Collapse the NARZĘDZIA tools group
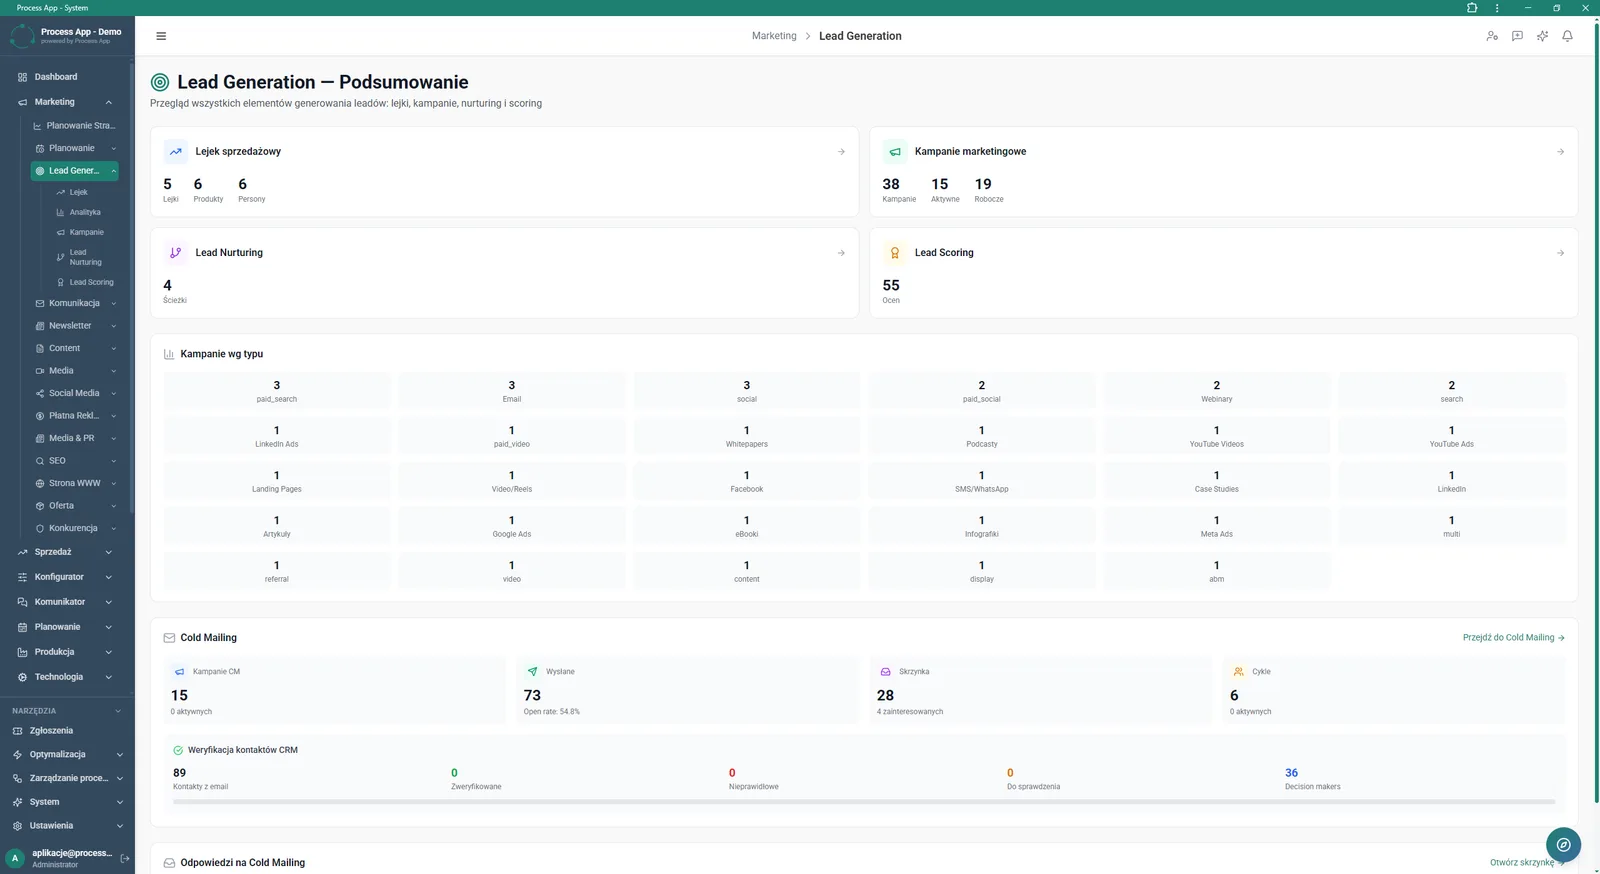The width and height of the screenshot is (1600, 874). click(x=118, y=711)
